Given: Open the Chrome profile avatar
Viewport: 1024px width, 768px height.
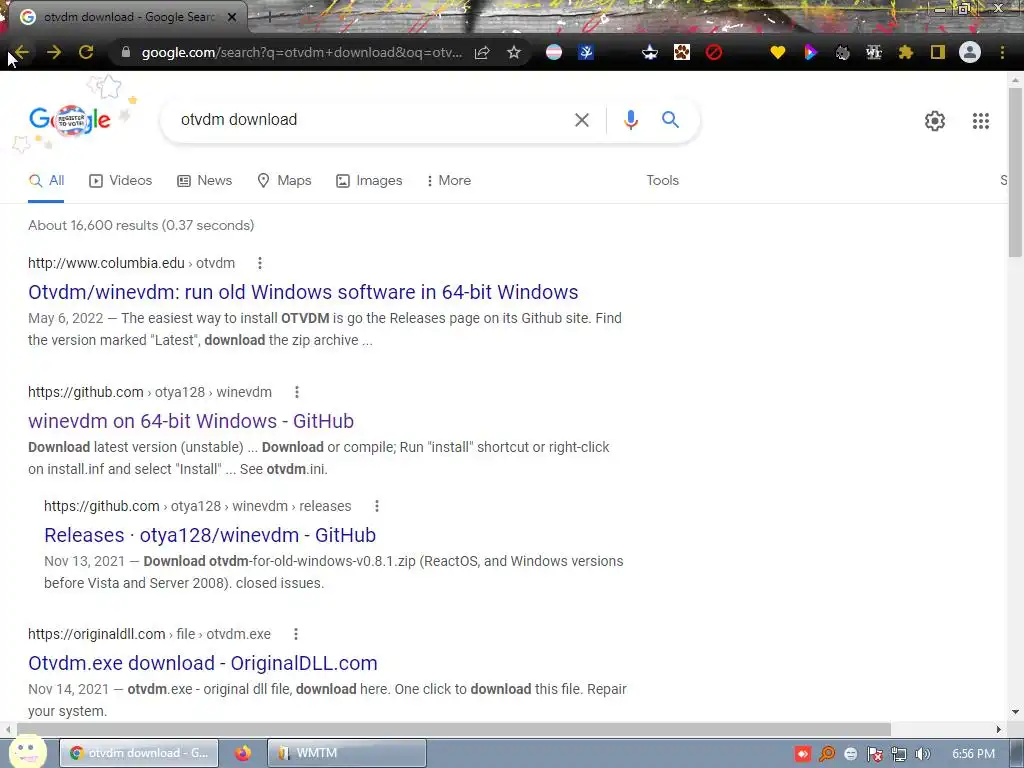Looking at the screenshot, I should point(970,52).
